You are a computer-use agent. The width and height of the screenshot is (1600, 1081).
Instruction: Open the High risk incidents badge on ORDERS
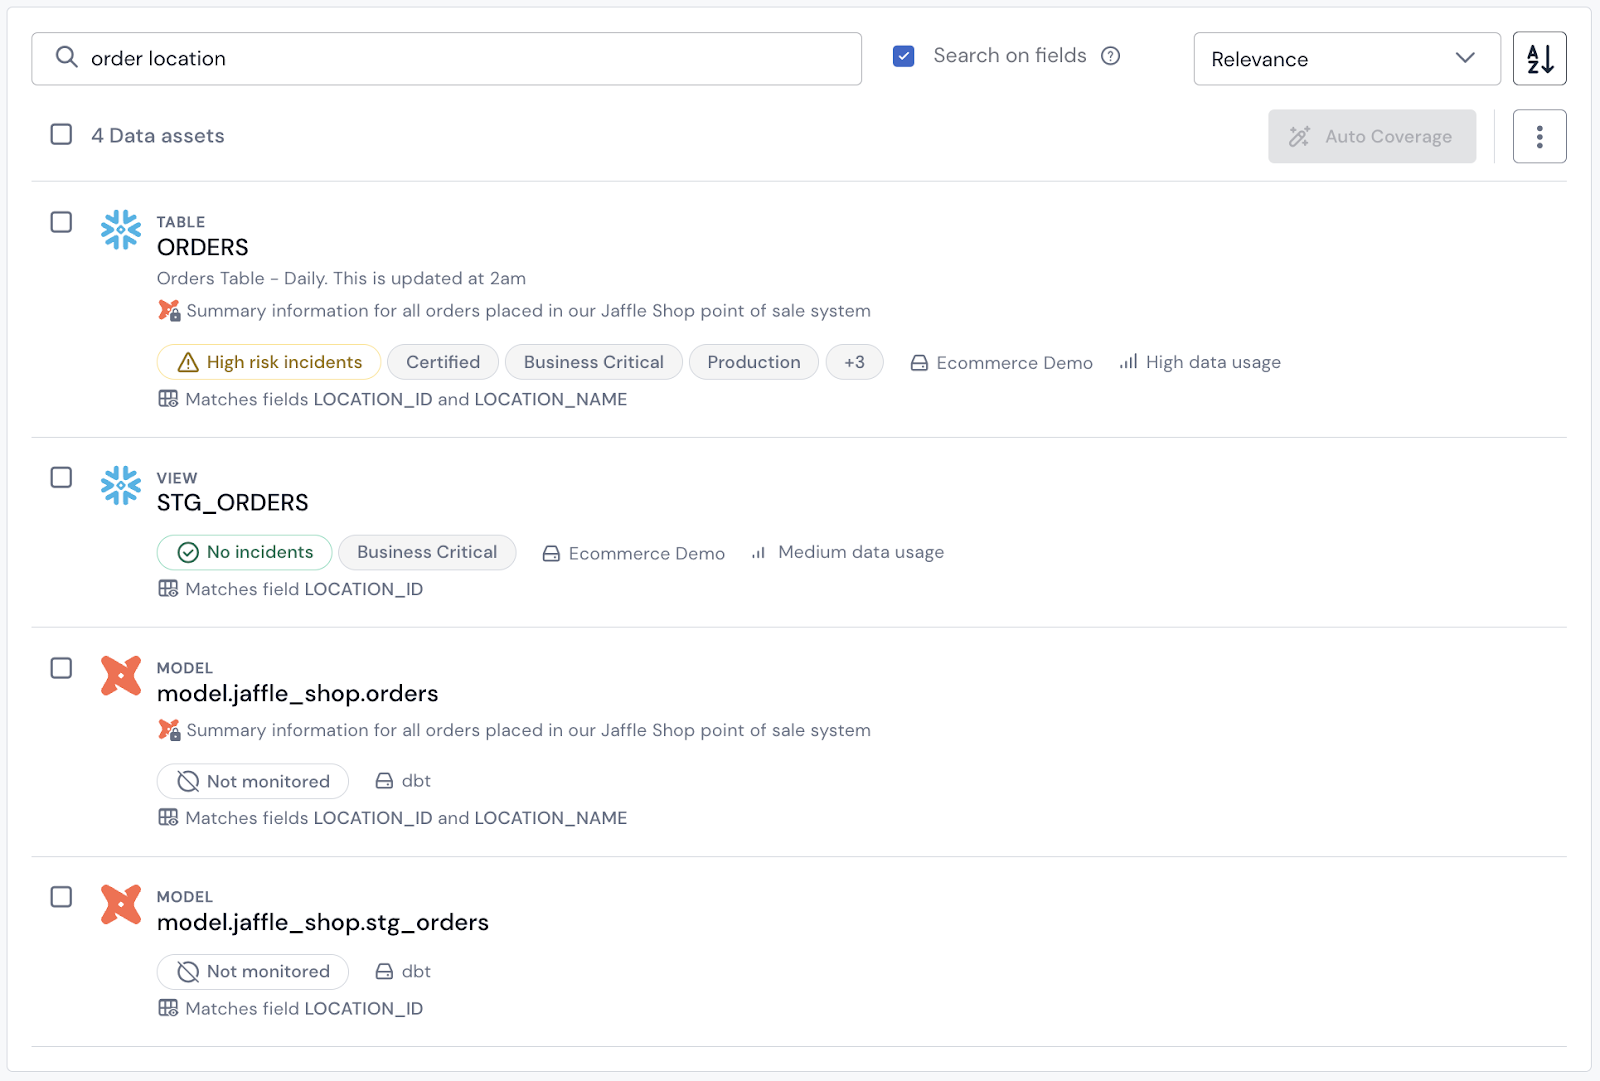[268, 362]
